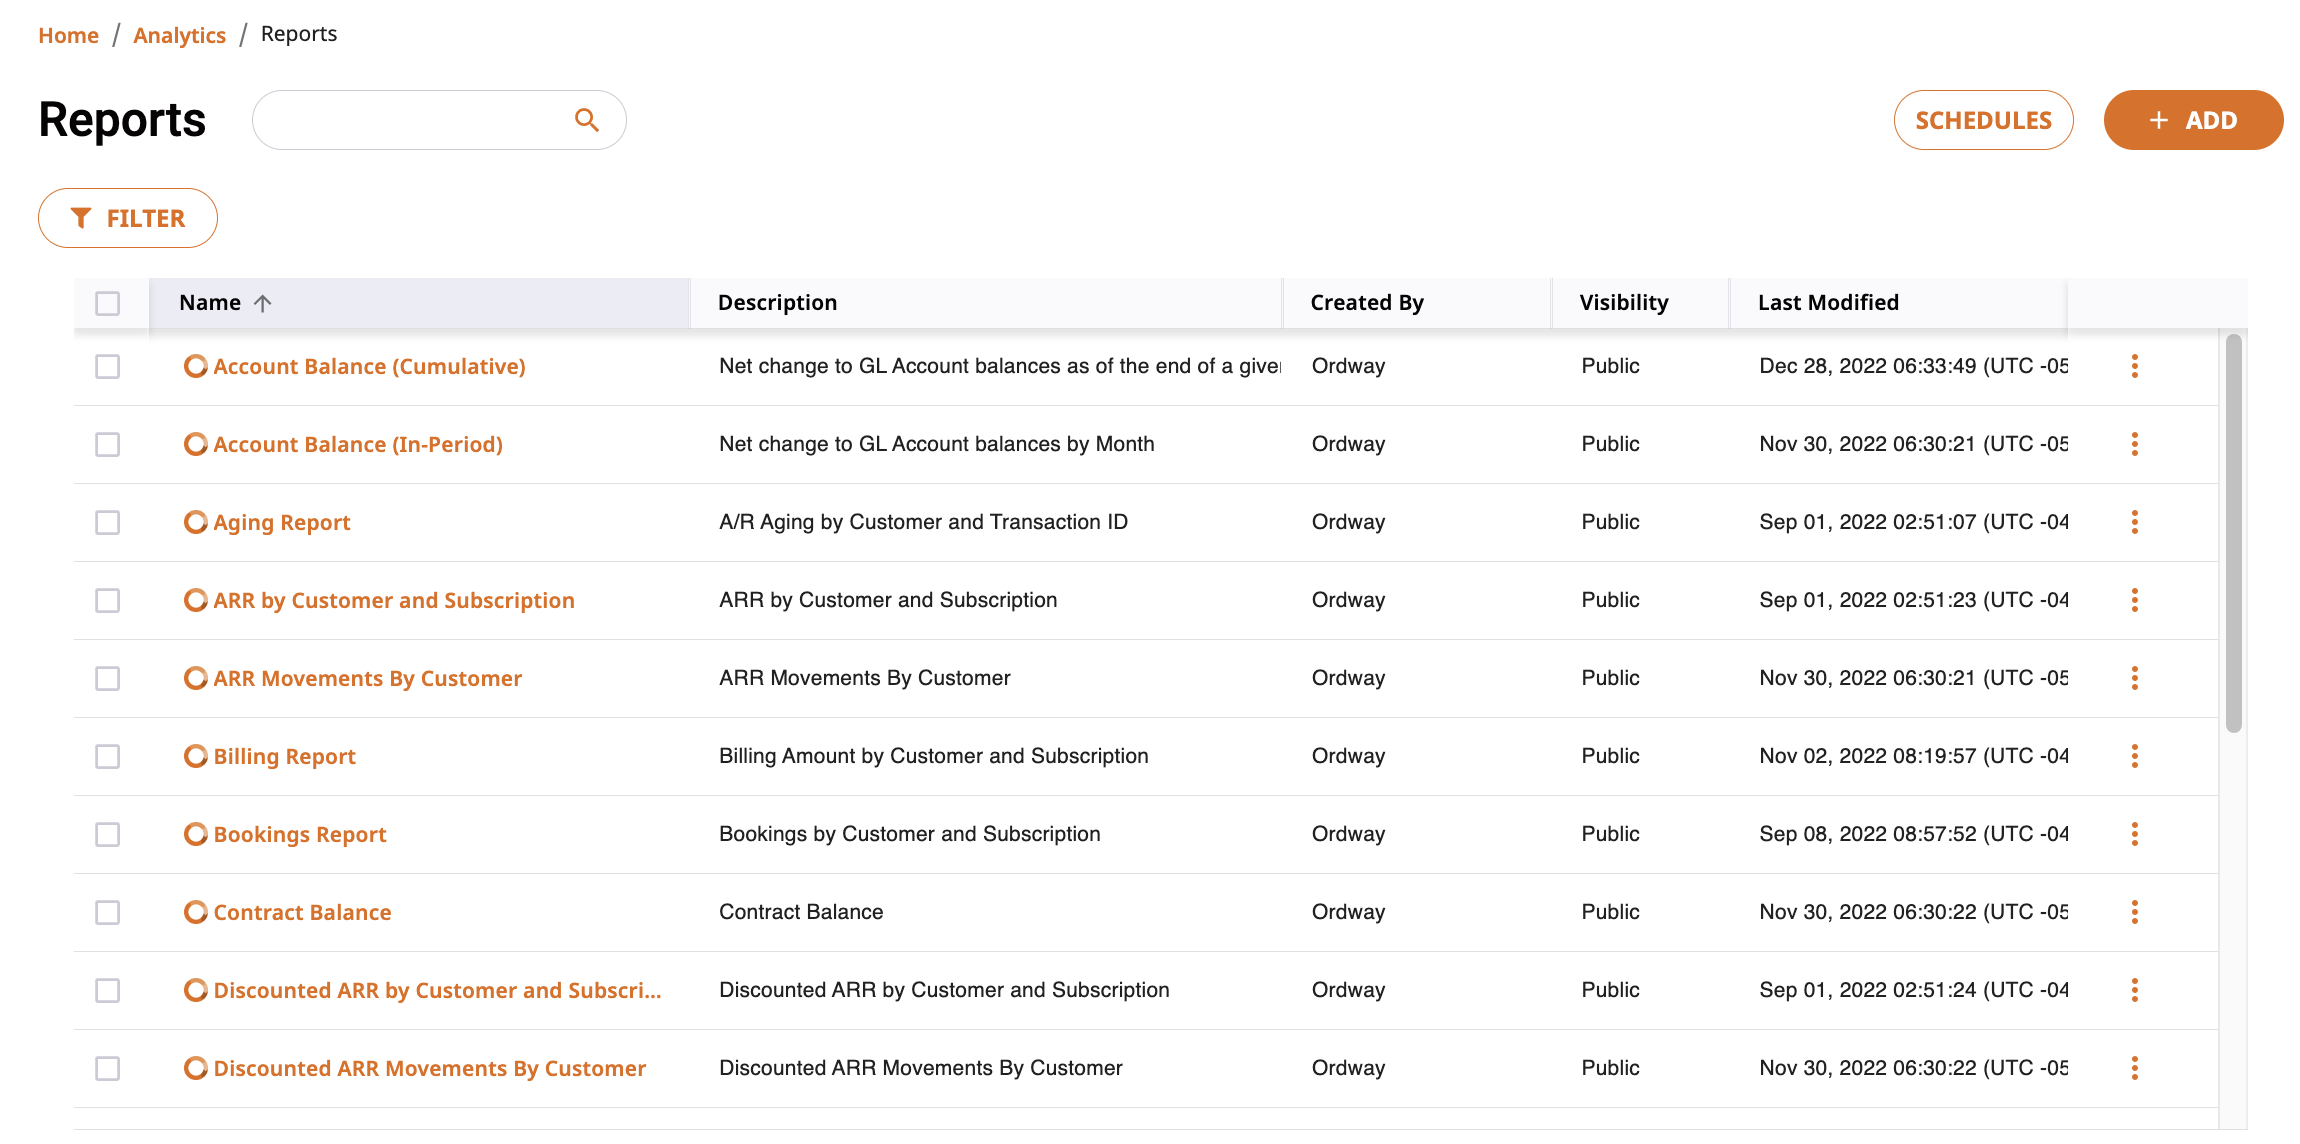Screen dimensions: 2300x1144
Task: Click the Ordway icon beside Discounted ARR Movements
Action: coord(196,1068)
